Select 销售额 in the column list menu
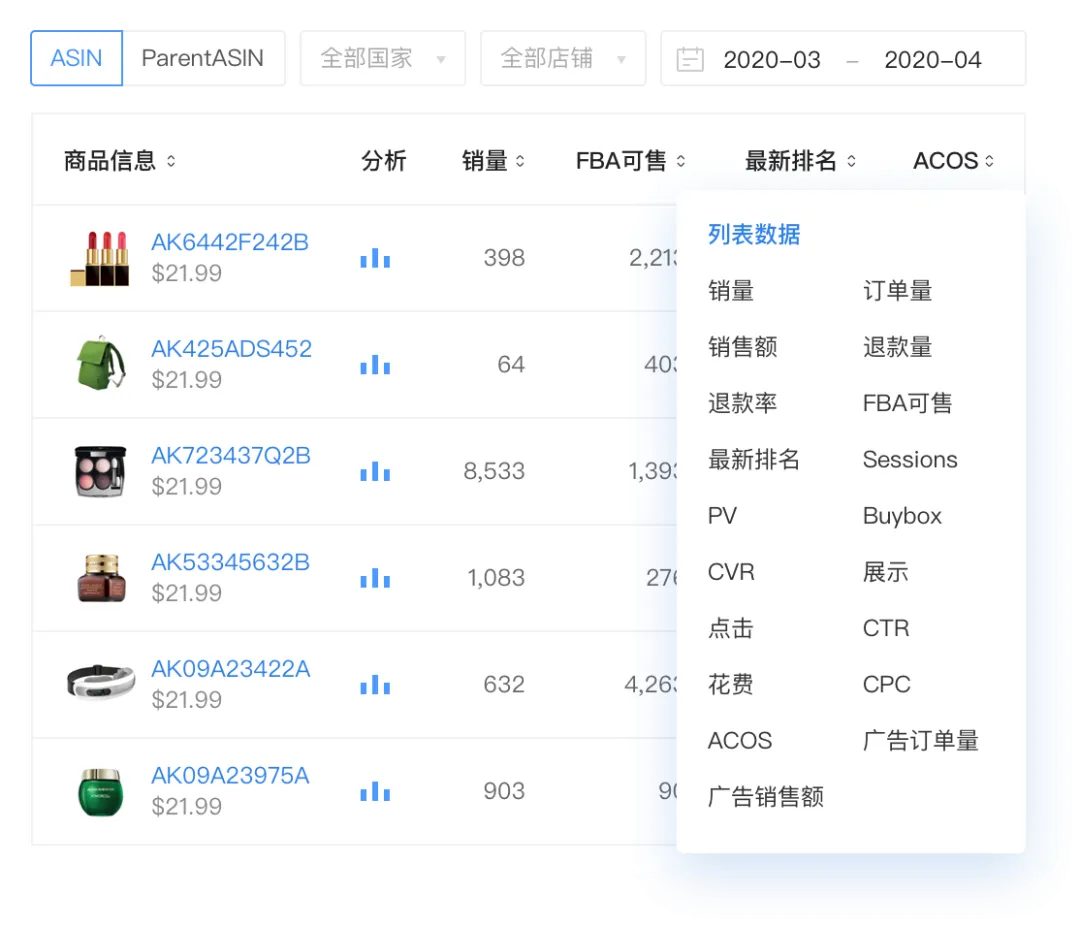 tap(742, 347)
